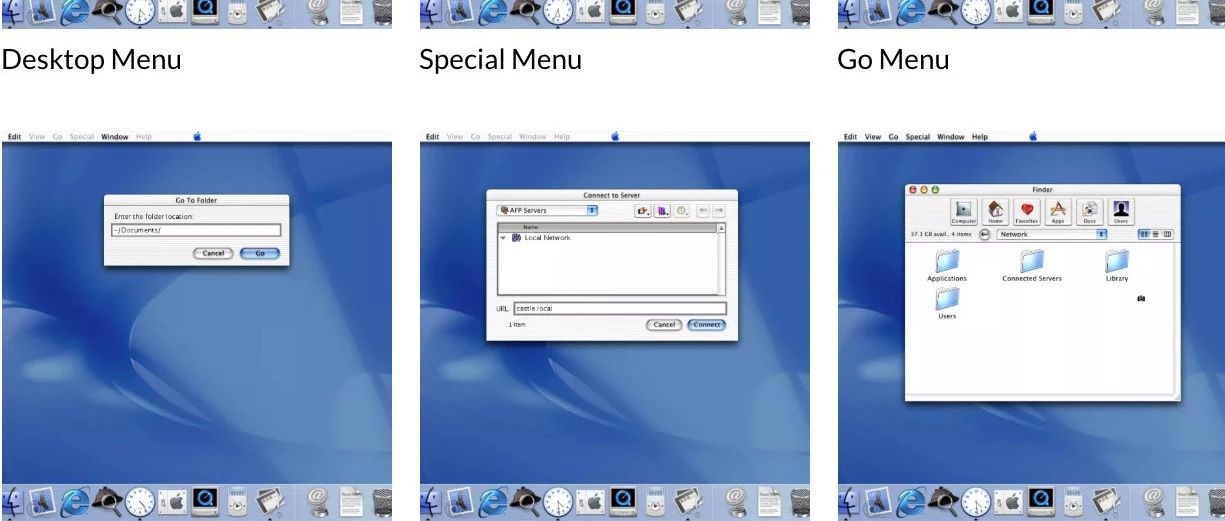
Task: Click the Finder window title bar text
Action: (x=1042, y=189)
